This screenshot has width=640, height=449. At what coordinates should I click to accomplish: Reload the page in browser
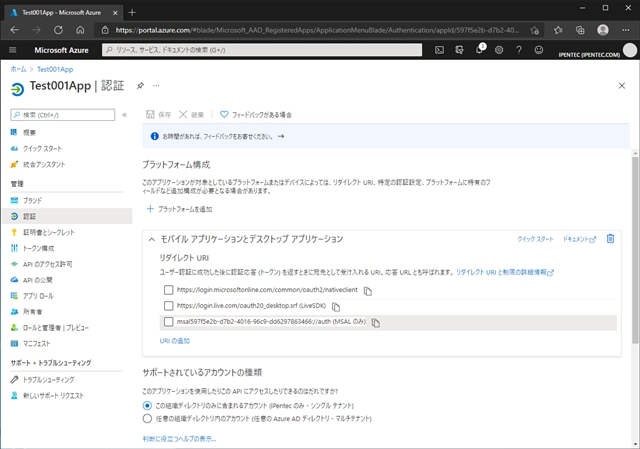58,30
